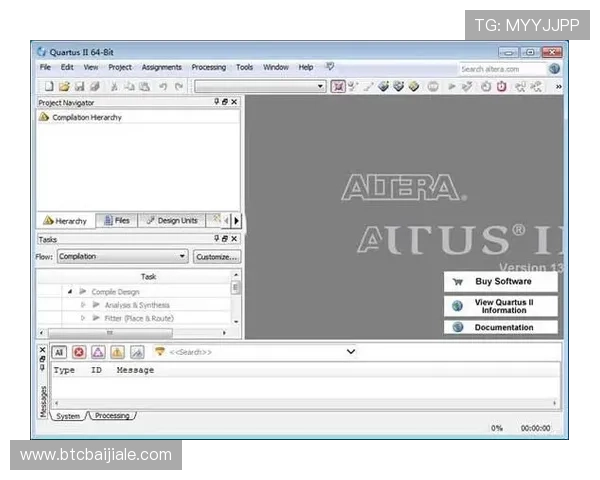Click the globe icon beside the search box
The image size is (600, 480).
click(x=554, y=69)
